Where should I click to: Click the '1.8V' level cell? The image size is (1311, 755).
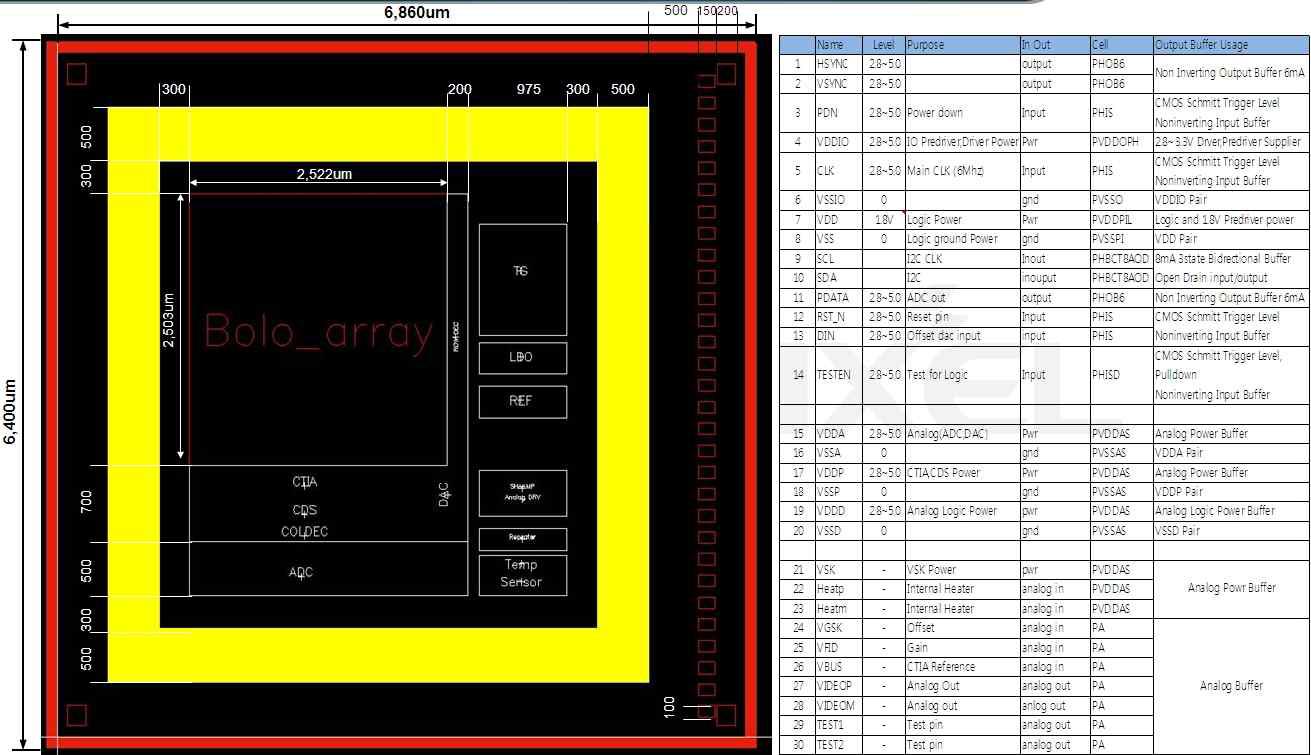click(x=884, y=220)
